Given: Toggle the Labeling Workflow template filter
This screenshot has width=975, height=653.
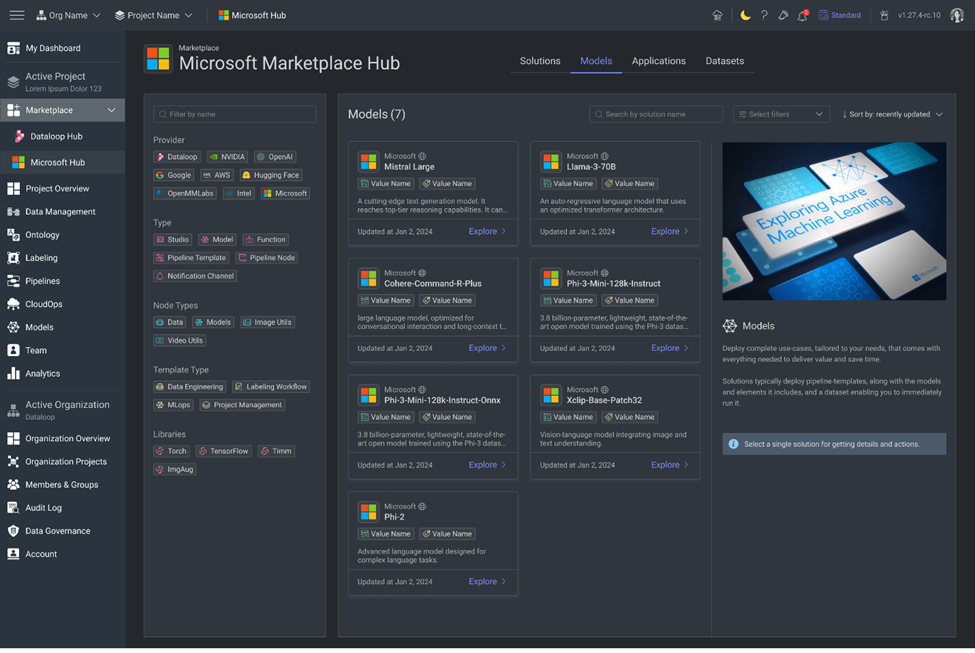Looking at the screenshot, I should click(x=271, y=387).
